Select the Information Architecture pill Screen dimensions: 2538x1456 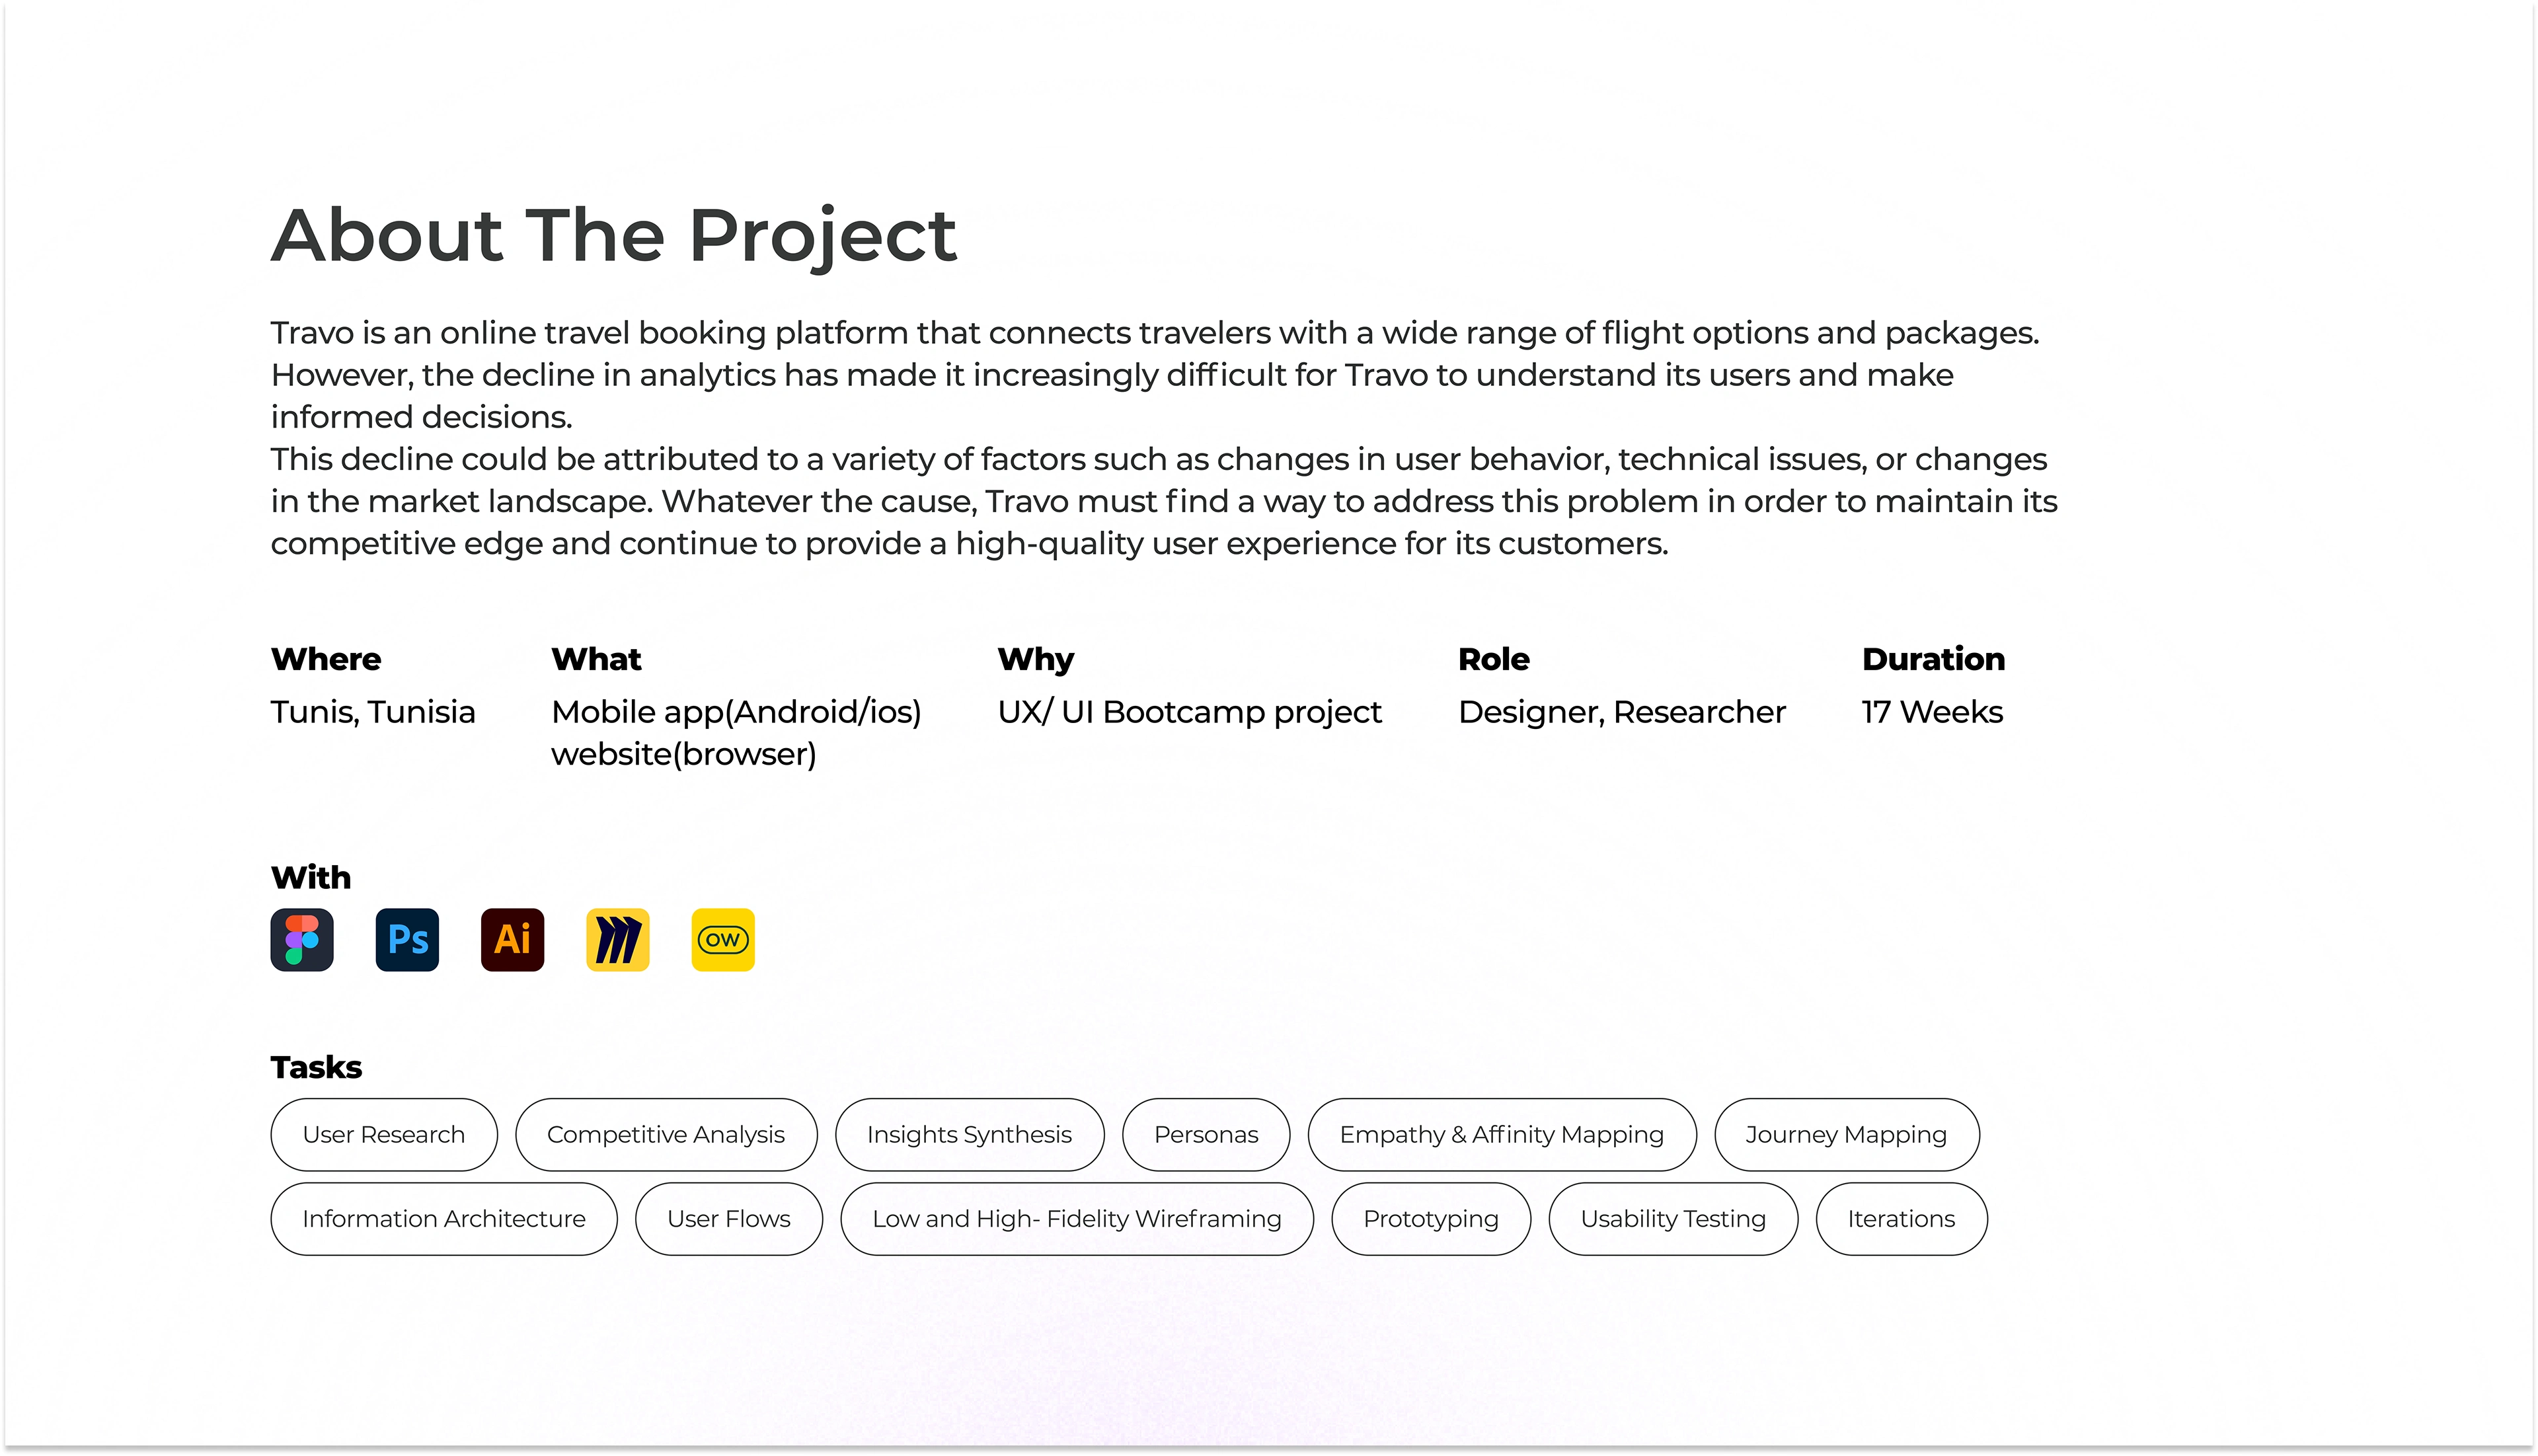point(444,1219)
